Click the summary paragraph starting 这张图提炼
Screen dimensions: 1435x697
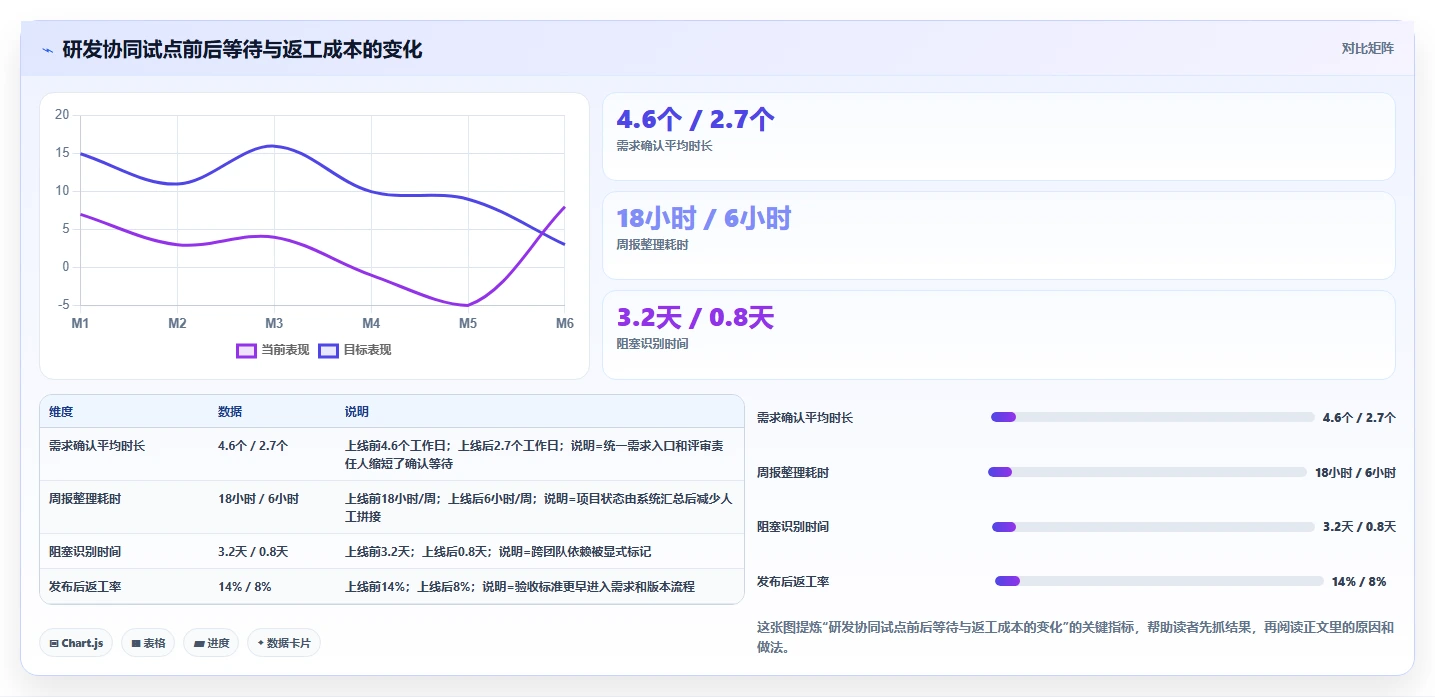click(1075, 637)
